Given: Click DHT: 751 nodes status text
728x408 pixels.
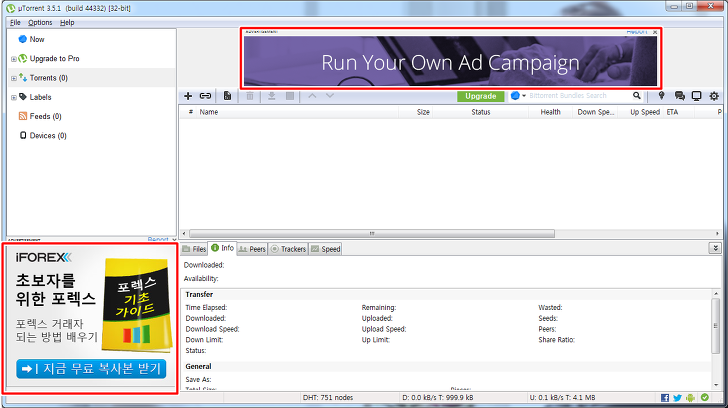Looking at the screenshot, I should pyautogui.click(x=328, y=398).
